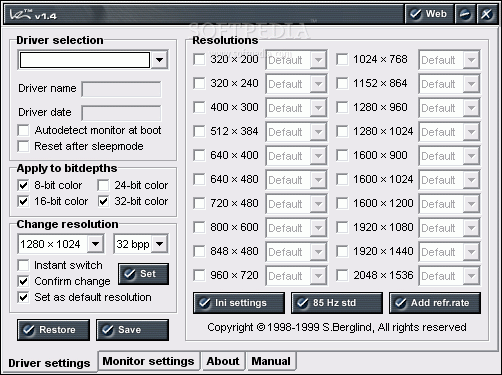
Task: Expand refresh rate dropdown for 1152 × 864
Action: coord(471,84)
